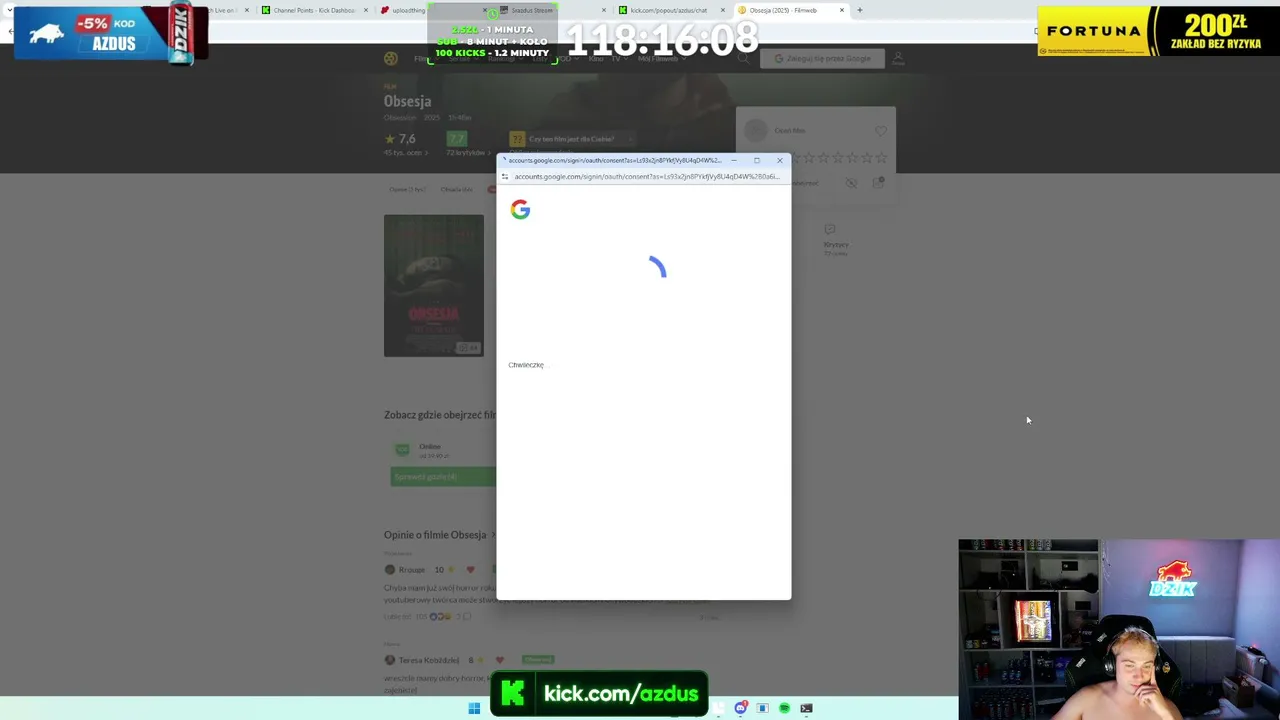Expand the TV menu on Filmweb

coord(618,59)
